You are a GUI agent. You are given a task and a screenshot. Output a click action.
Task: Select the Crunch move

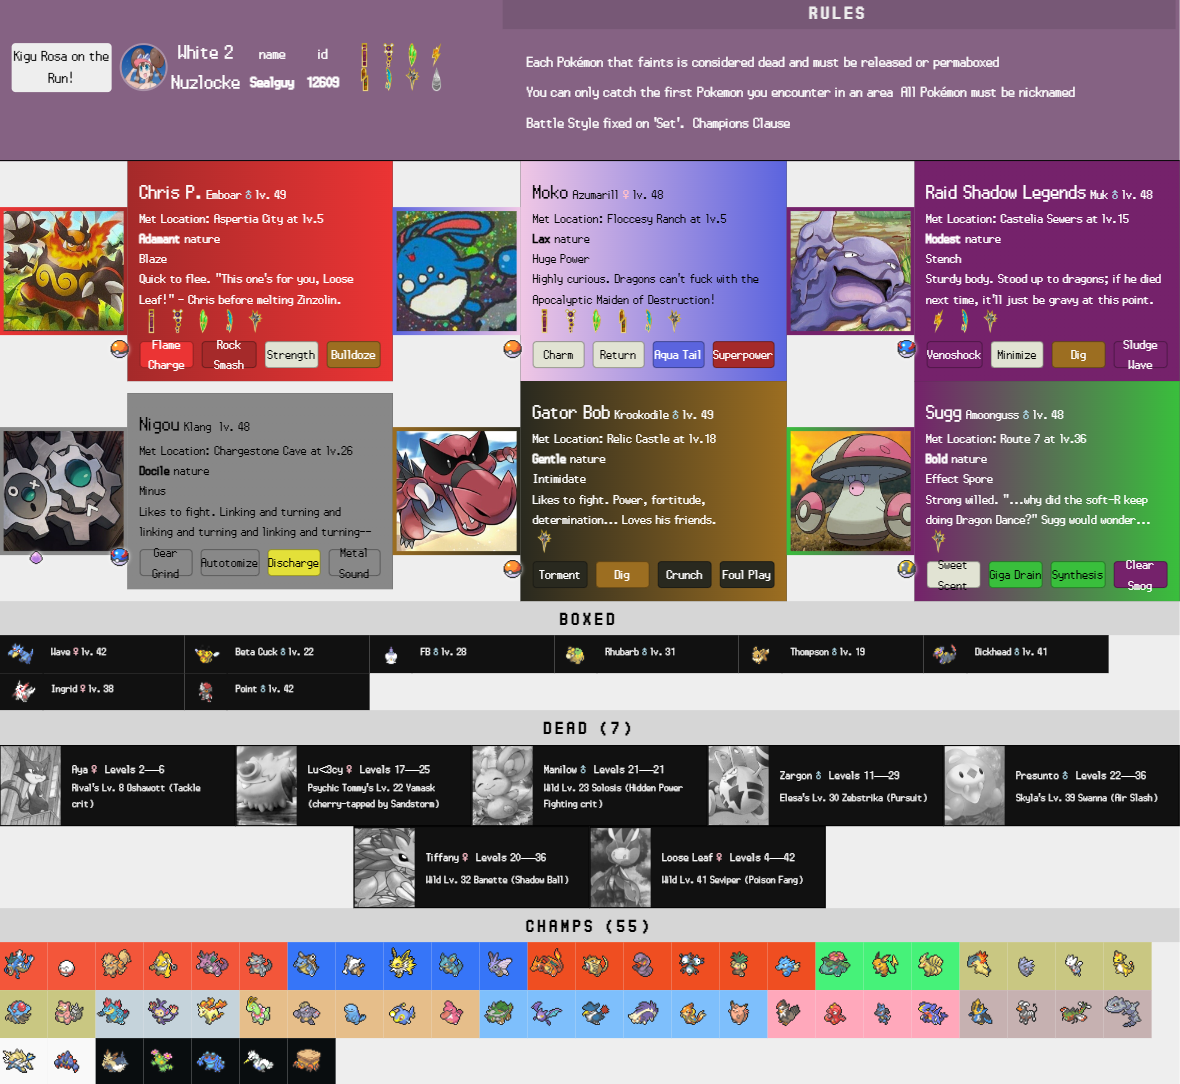(x=684, y=574)
